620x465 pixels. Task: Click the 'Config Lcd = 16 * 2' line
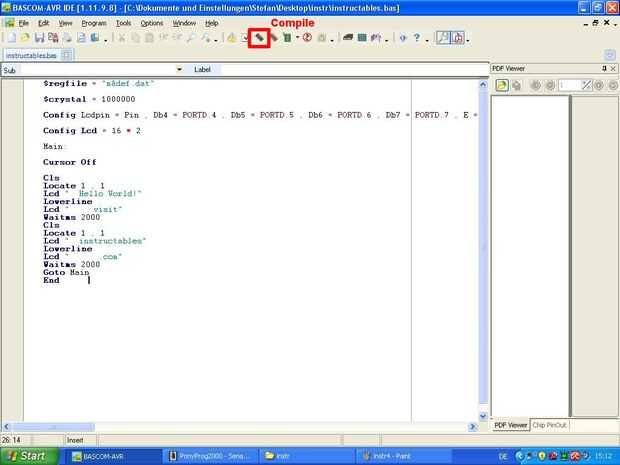pyautogui.click(x=92, y=131)
